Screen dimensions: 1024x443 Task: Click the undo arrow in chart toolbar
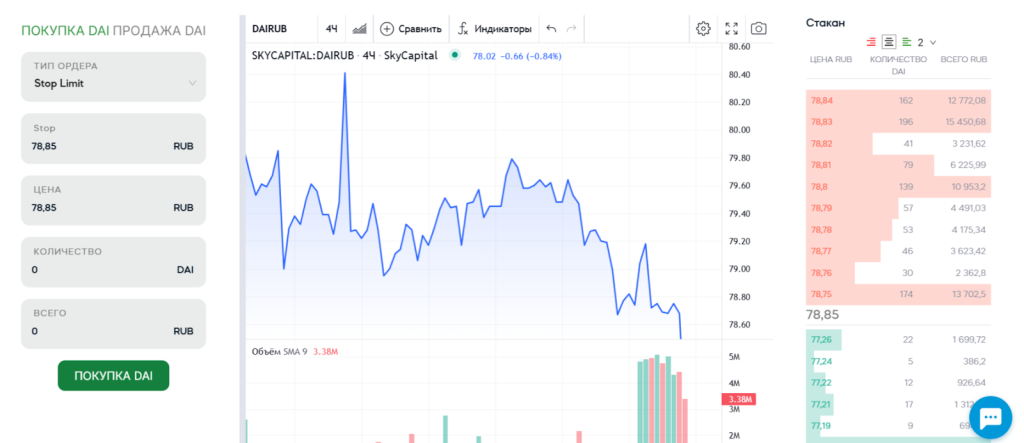(551, 29)
